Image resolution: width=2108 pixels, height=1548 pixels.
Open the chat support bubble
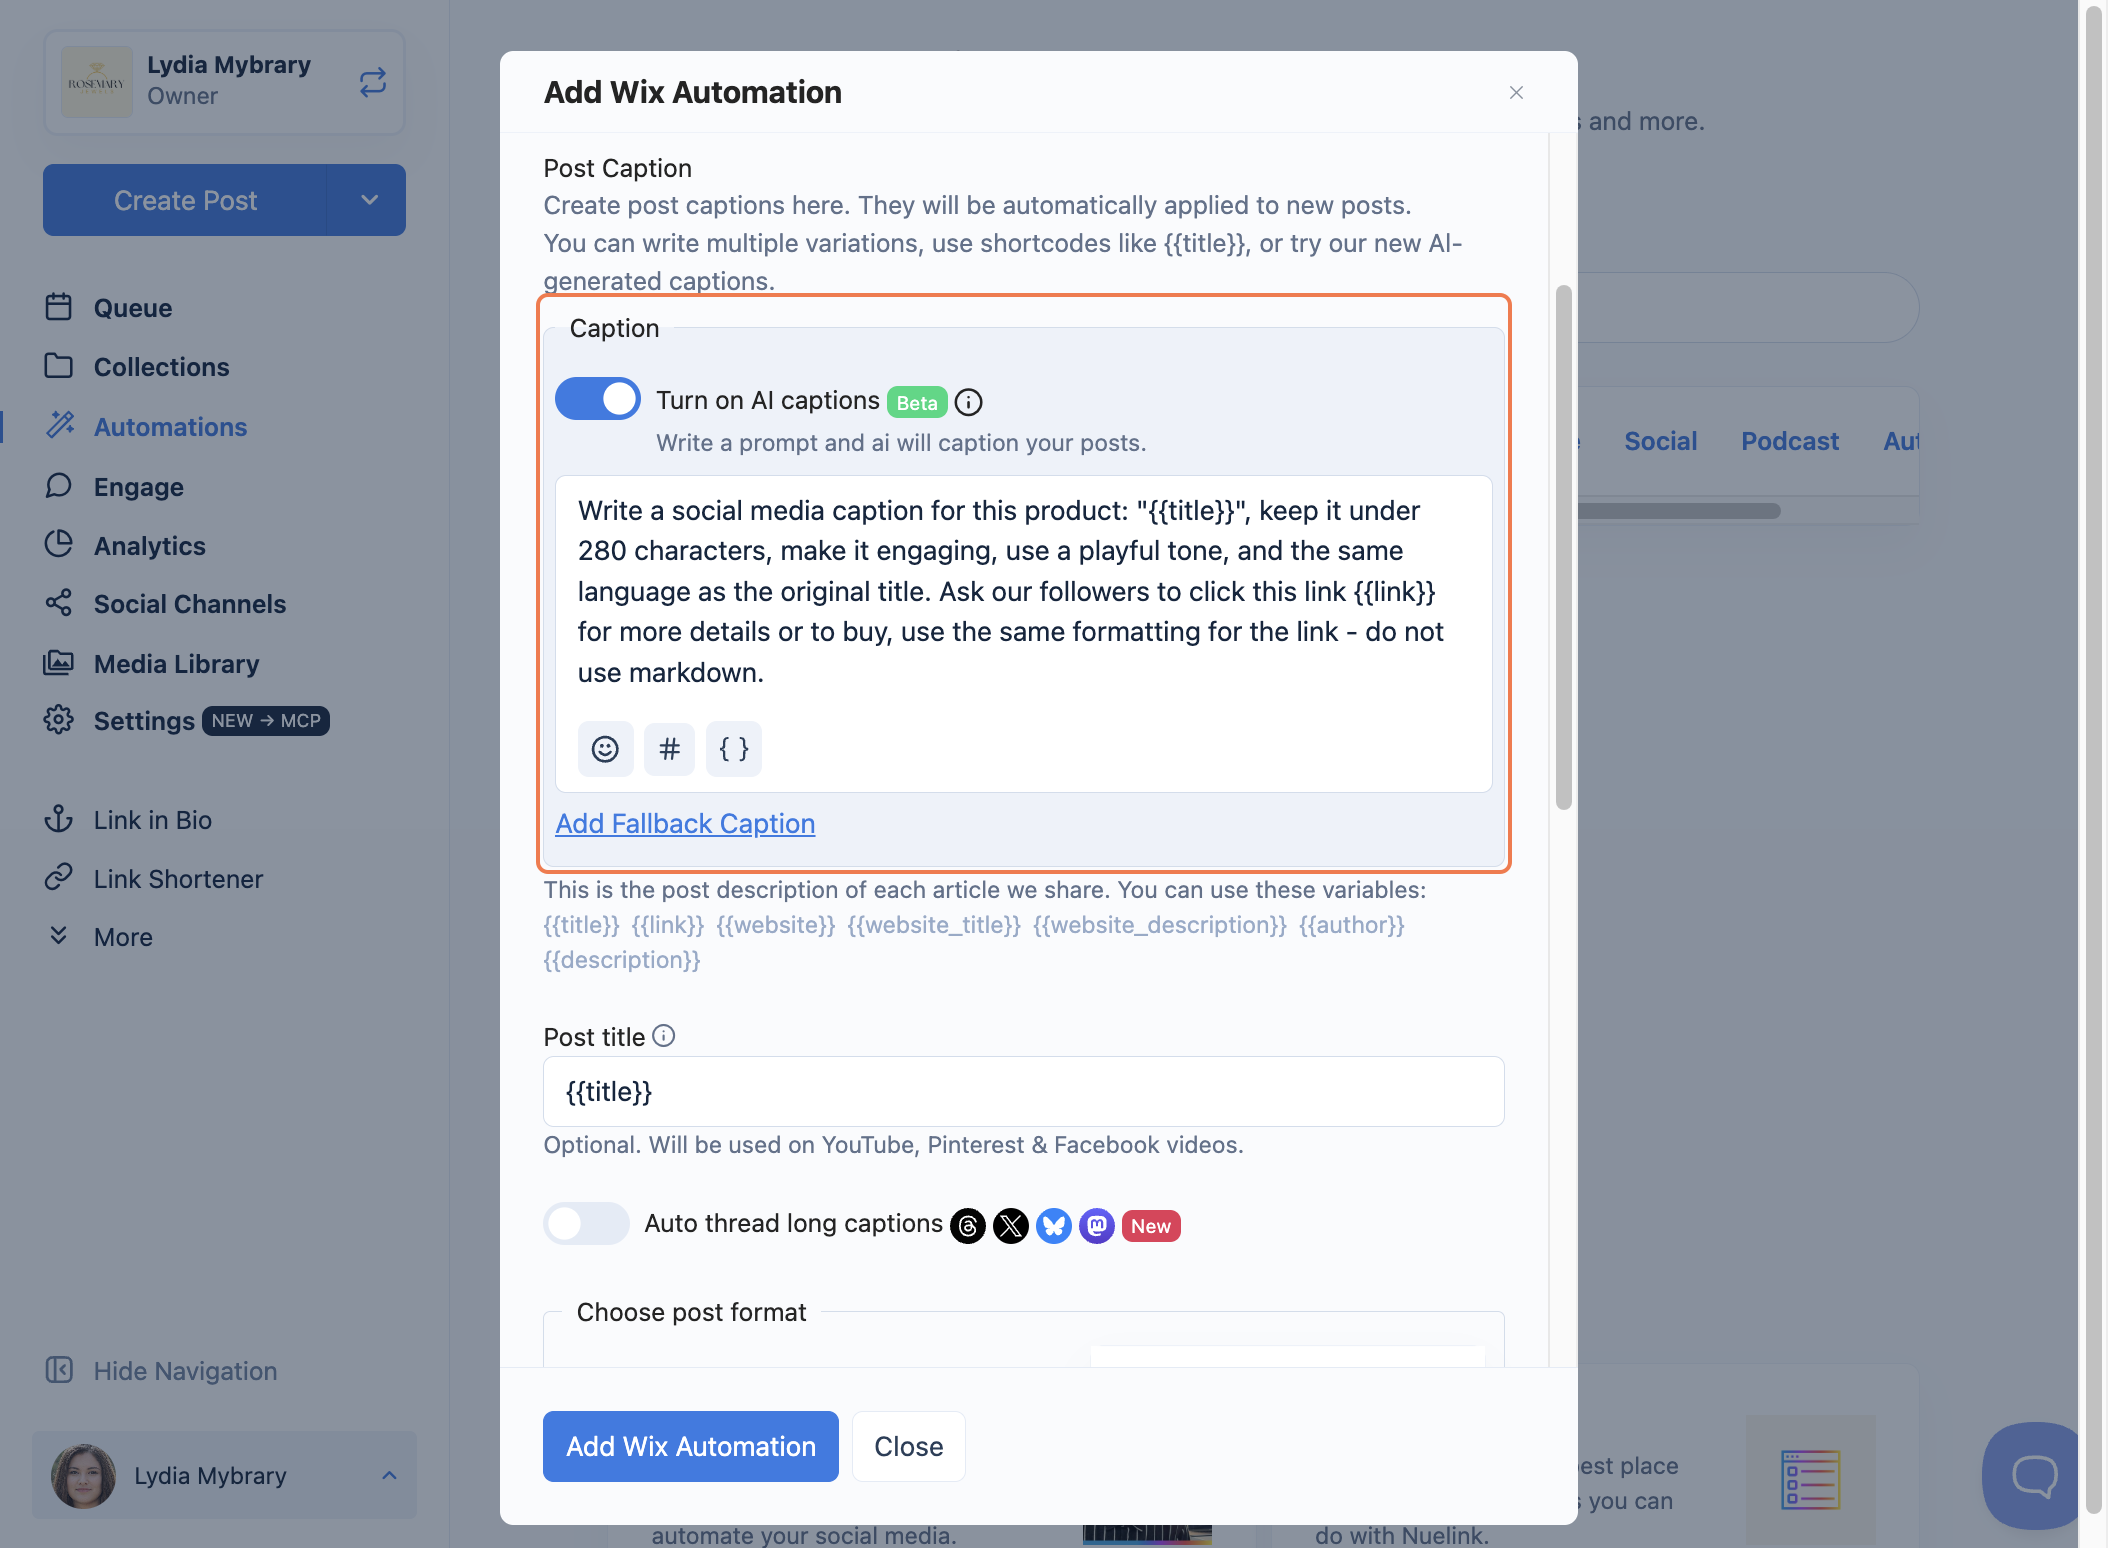2033,1475
